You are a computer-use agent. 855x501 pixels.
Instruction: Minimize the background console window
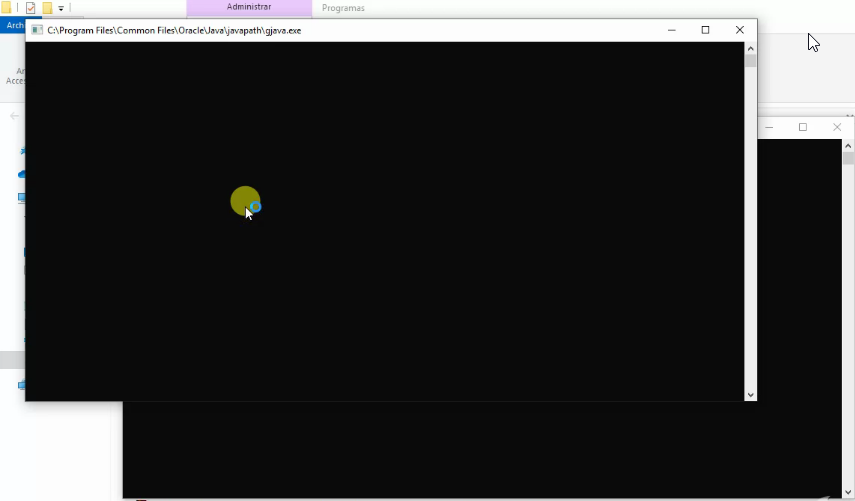769,127
